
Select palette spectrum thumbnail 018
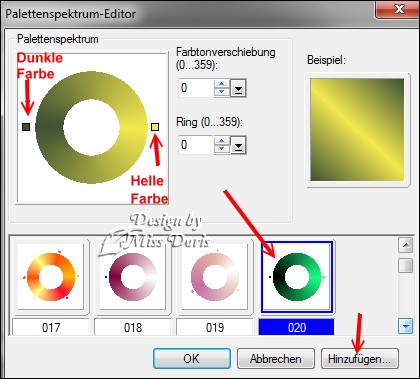pos(133,277)
